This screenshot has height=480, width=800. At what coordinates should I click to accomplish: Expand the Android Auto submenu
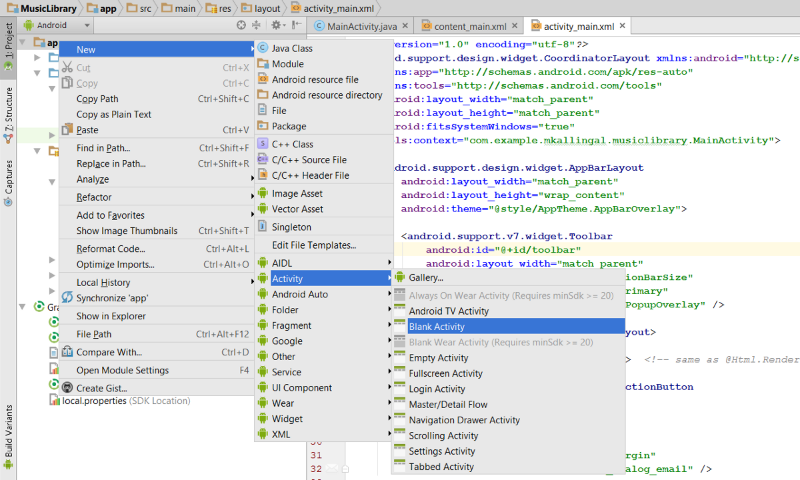point(324,294)
